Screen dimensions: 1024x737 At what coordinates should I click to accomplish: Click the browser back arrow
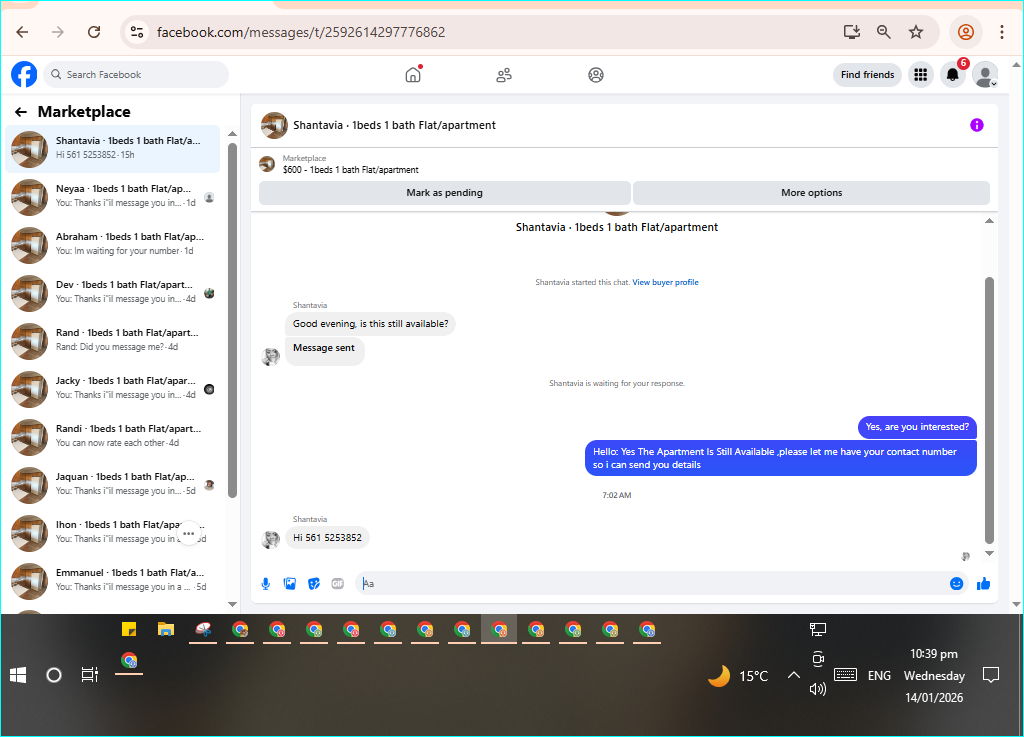22,32
